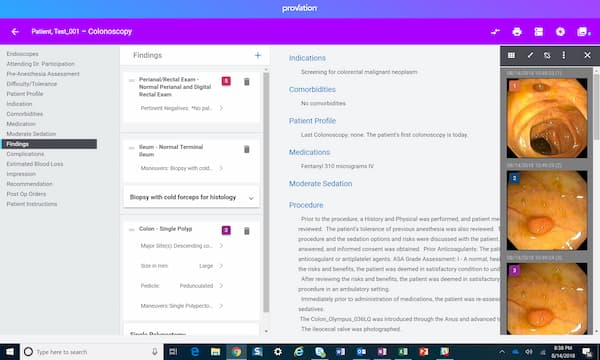Click the signature icon in purple header
Image resolution: width=600 pixels, height=360 pixels.
pos(495,32)
